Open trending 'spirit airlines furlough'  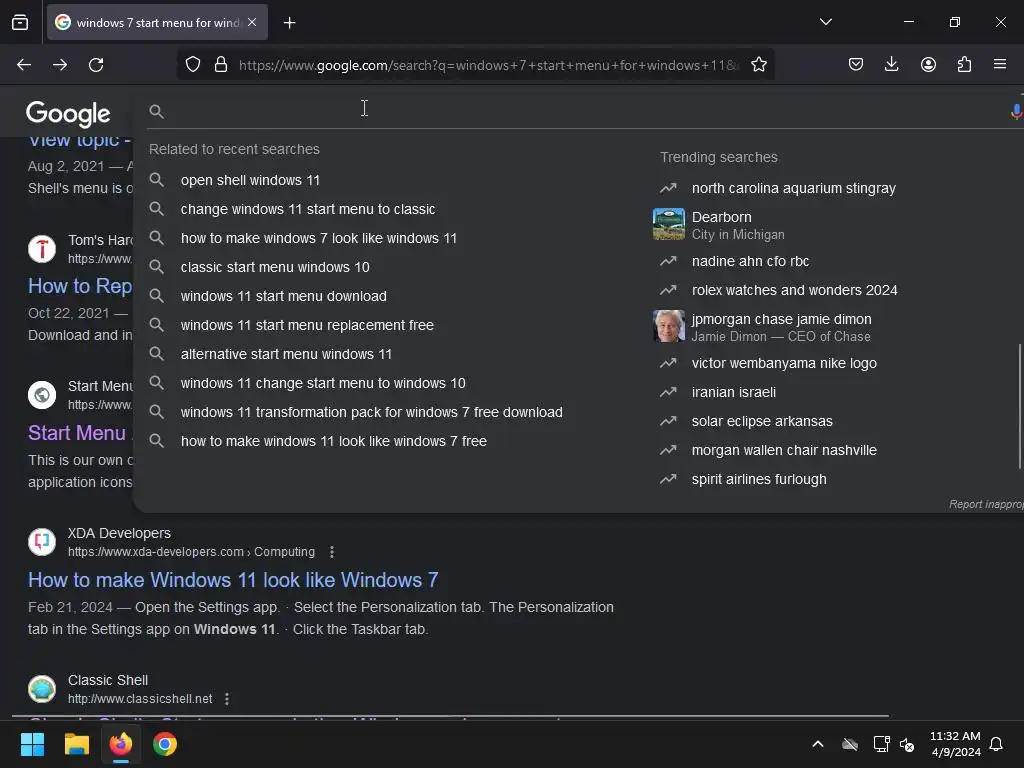tap(759, 479)
